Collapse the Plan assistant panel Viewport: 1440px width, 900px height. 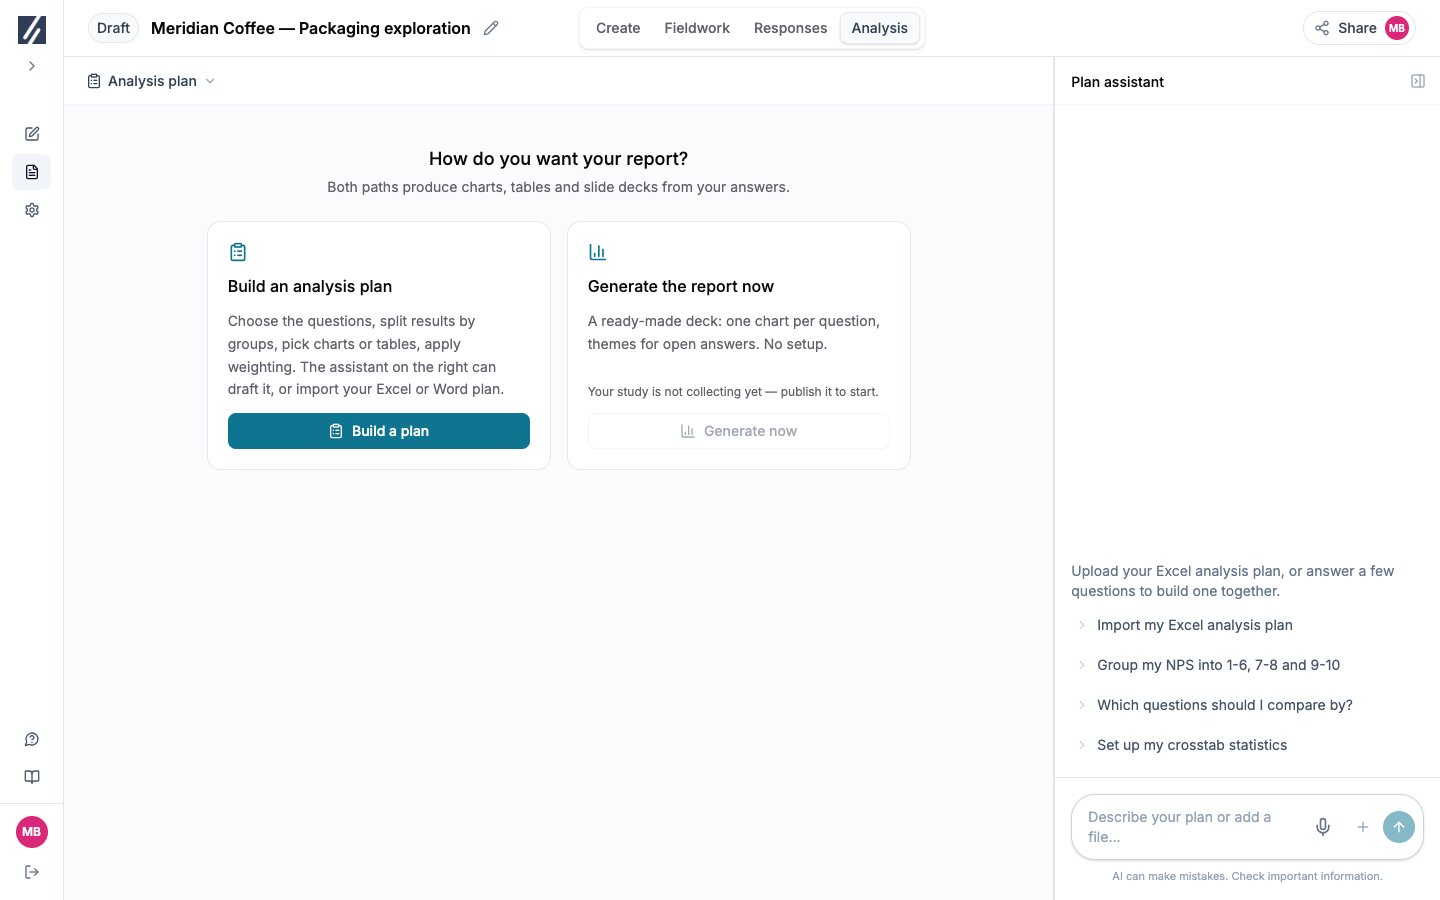tap(1418, 81)
